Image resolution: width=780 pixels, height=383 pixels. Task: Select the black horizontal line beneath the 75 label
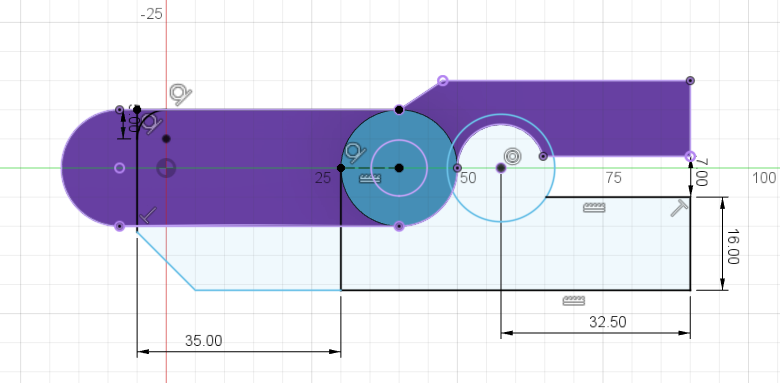tap(618, 197)
